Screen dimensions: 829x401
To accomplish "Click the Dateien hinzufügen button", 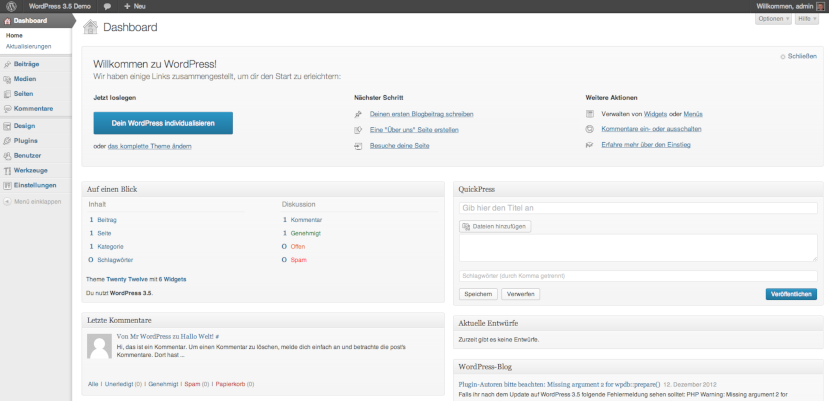I will coord(495,226).
